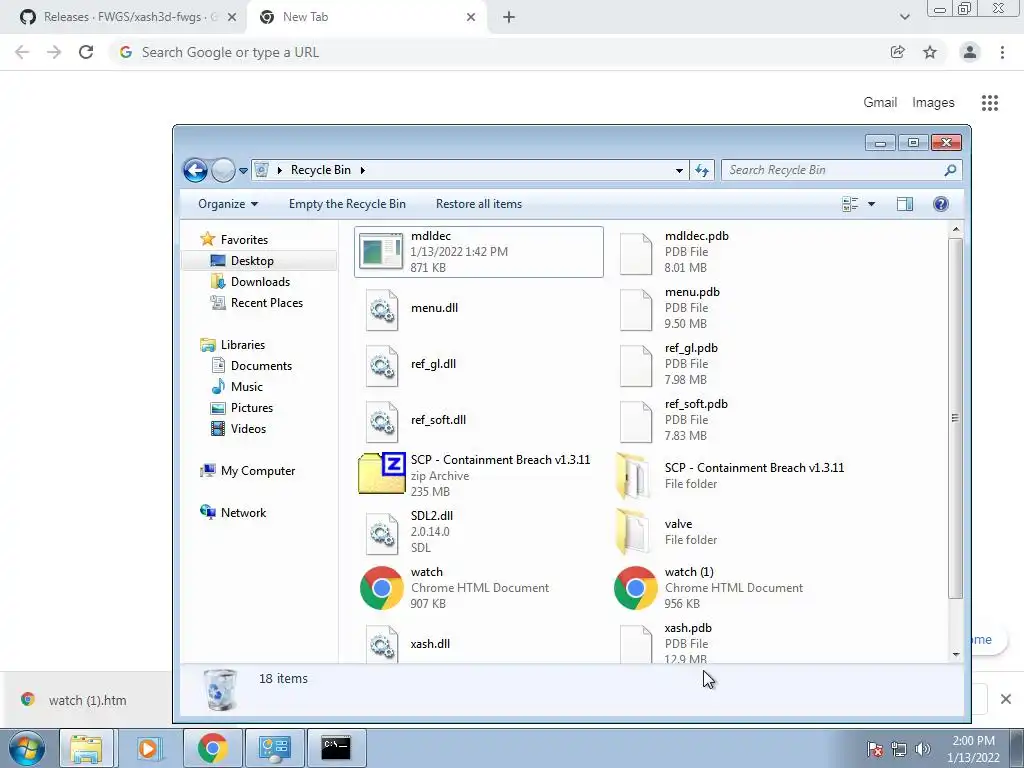Open Windows Start menu orb
The image size is (1024, 768).
point(26,748)
